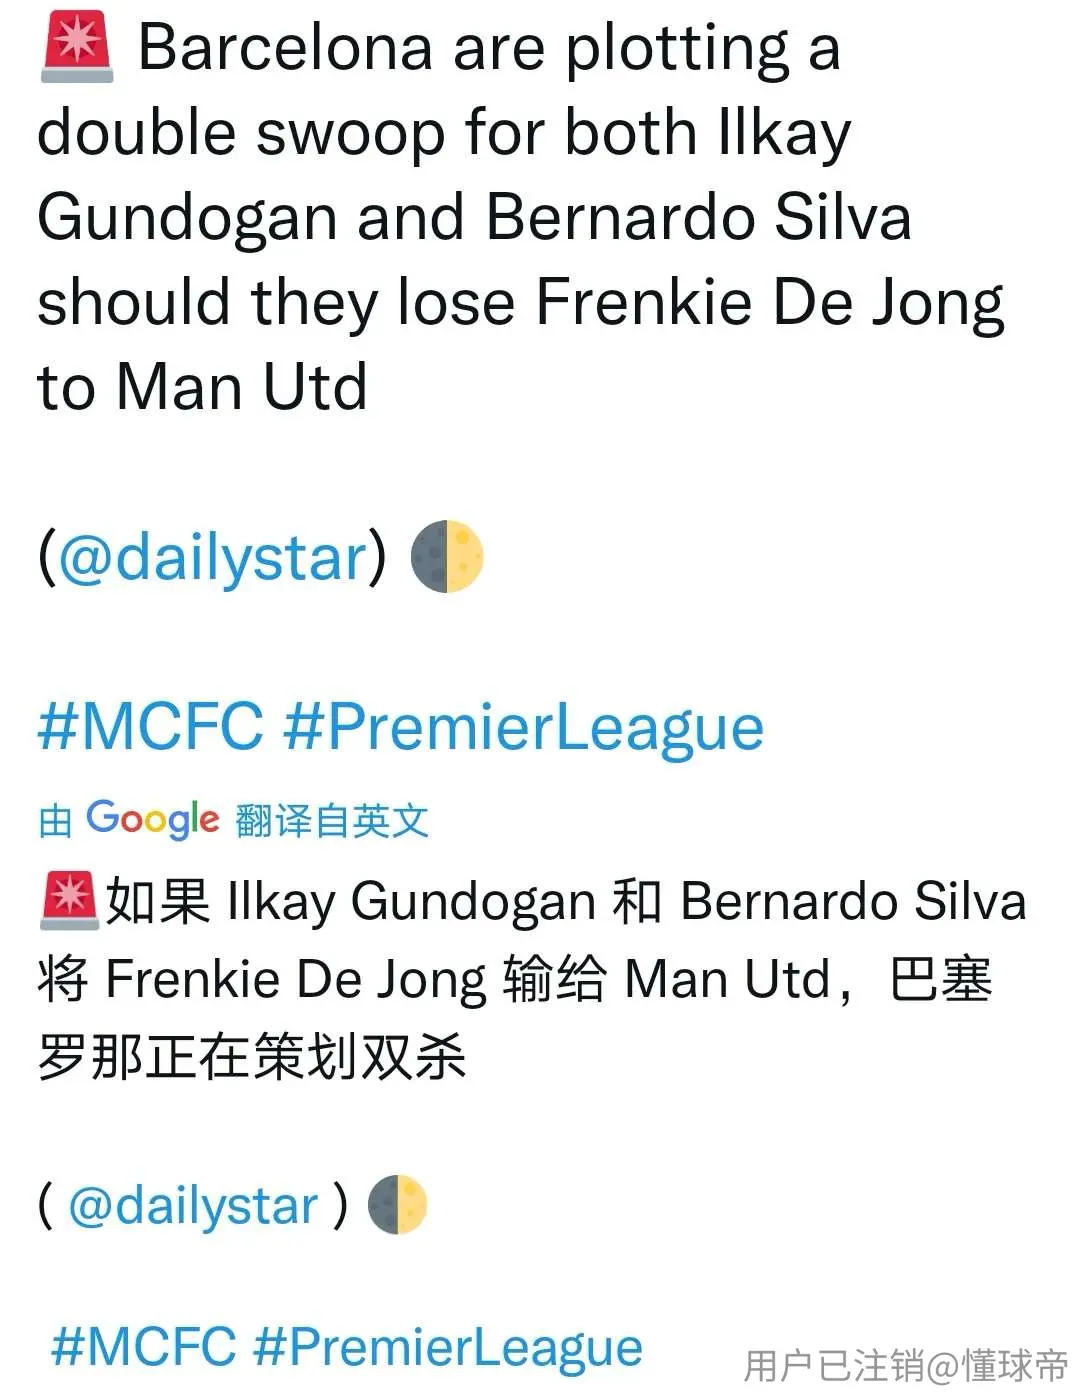Click the half-moon emoji in the translated section
Screen dimensions: 1080x1396
[x=397, y=1205]
